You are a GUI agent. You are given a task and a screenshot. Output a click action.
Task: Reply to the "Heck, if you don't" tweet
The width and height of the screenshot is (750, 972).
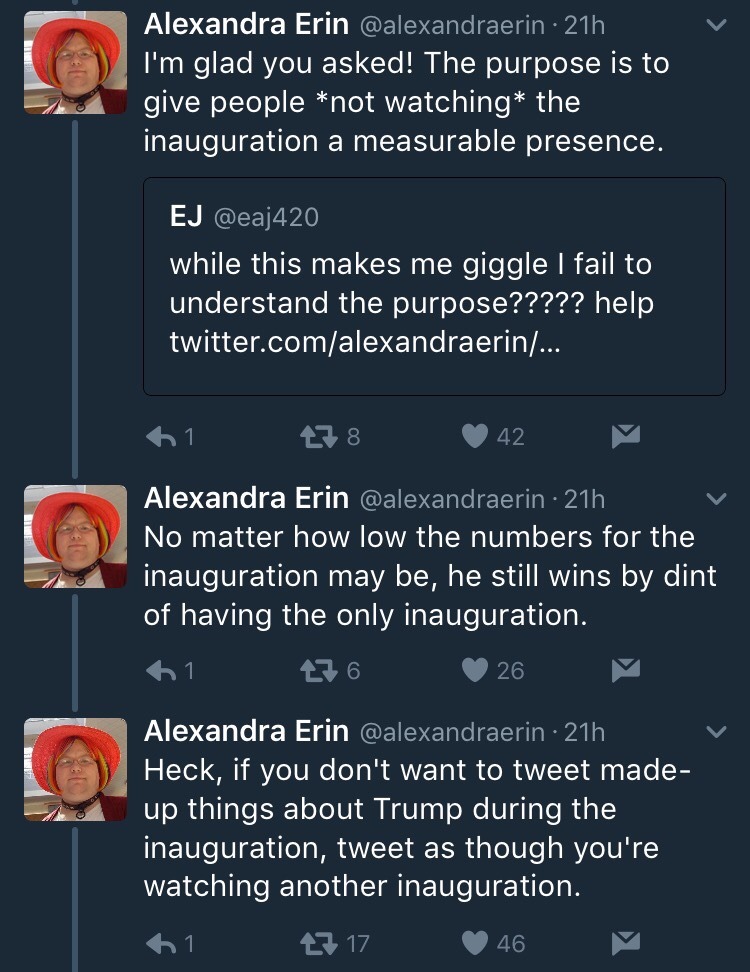[163, 942]
